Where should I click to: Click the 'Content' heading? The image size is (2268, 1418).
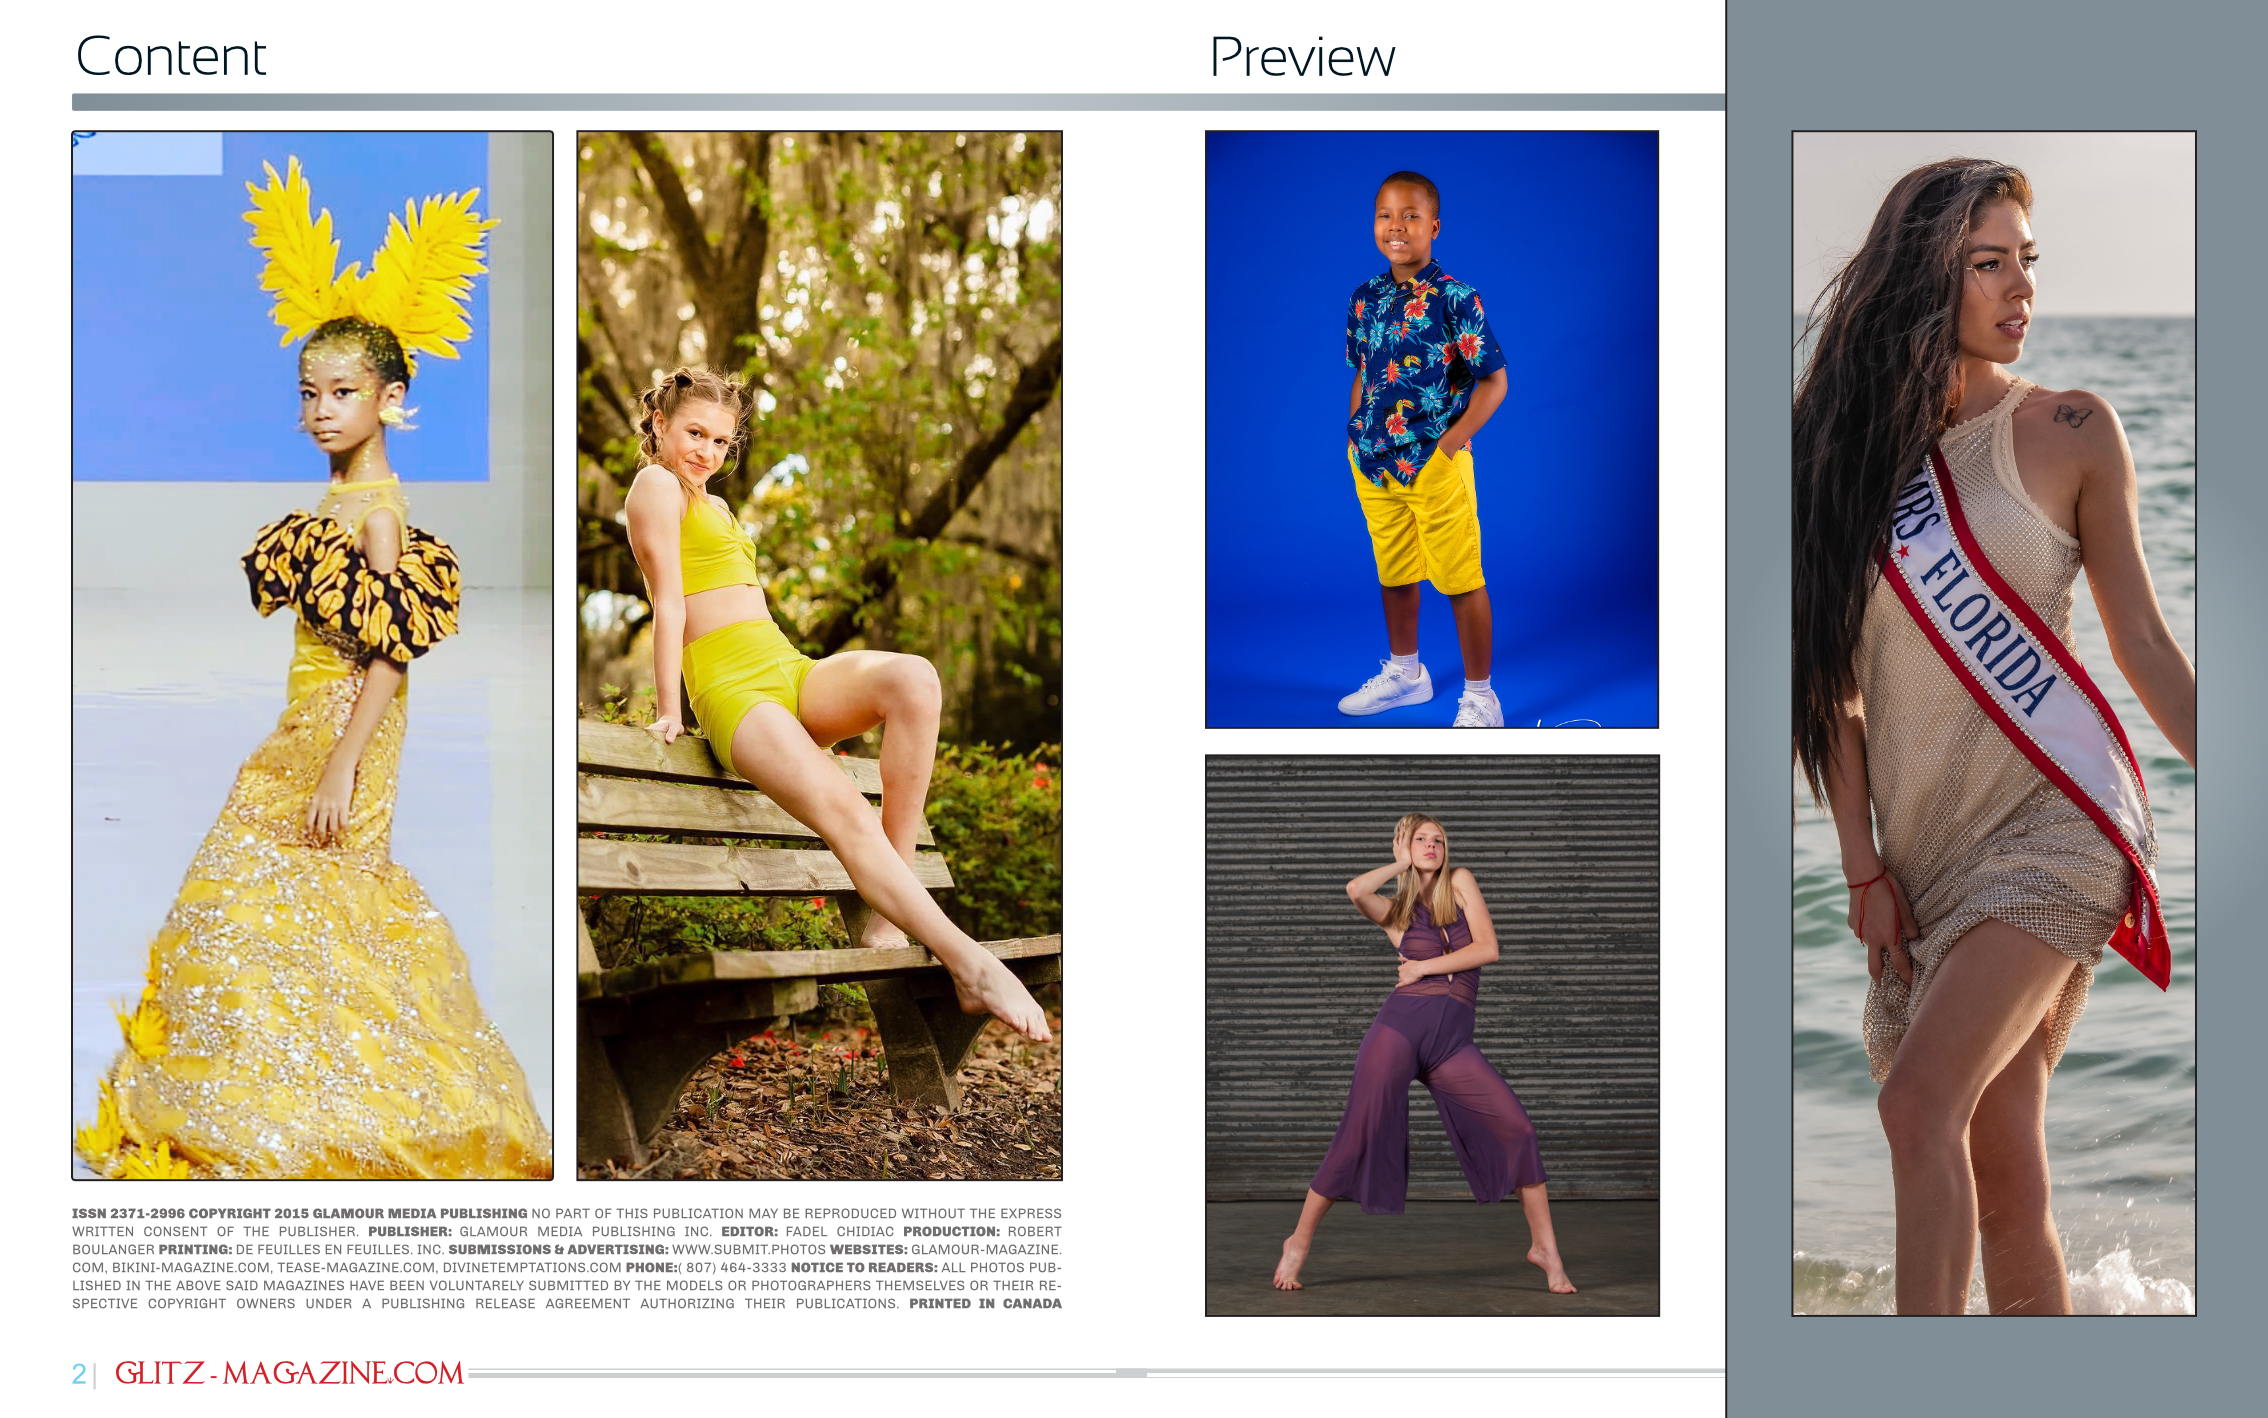pyautogui.click(x=171, y=56)
